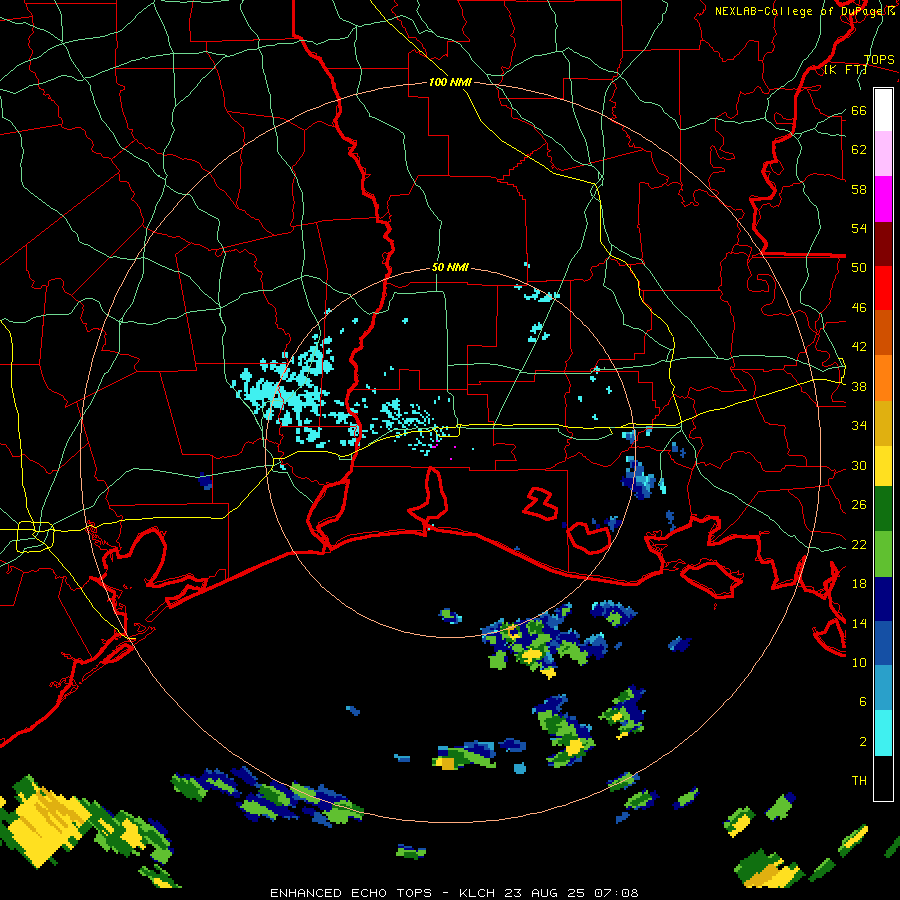The image size is (900, 900).
Task: Select the 6 legend value
Action: (x=863, y=701)
